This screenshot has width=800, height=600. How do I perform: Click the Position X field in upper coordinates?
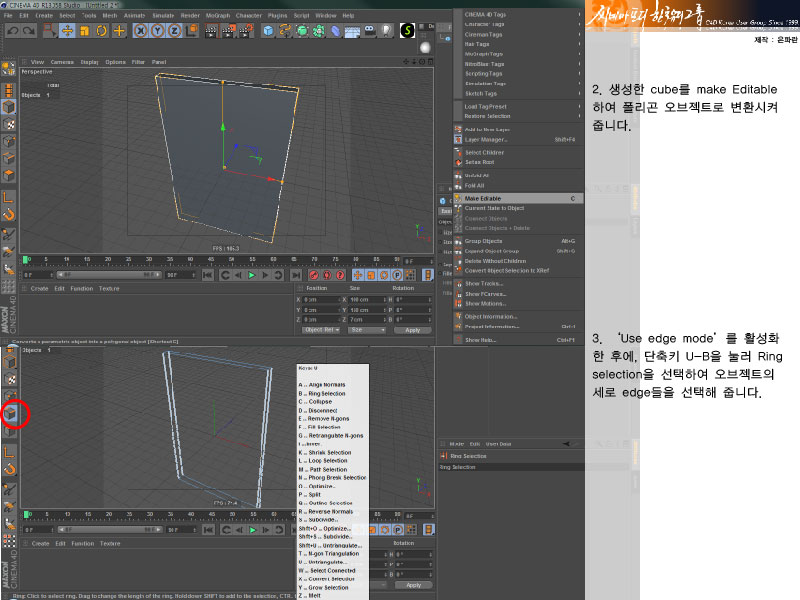322,299
